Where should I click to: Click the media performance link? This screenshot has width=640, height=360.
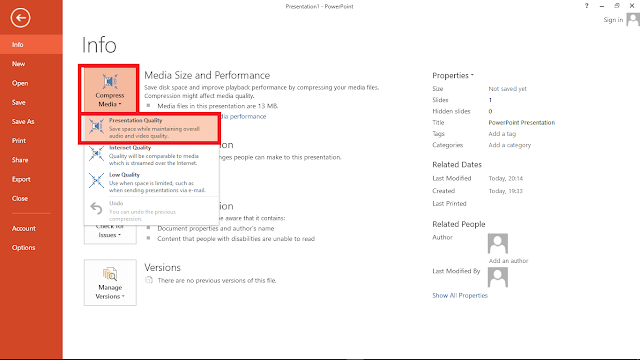point(243,116)
